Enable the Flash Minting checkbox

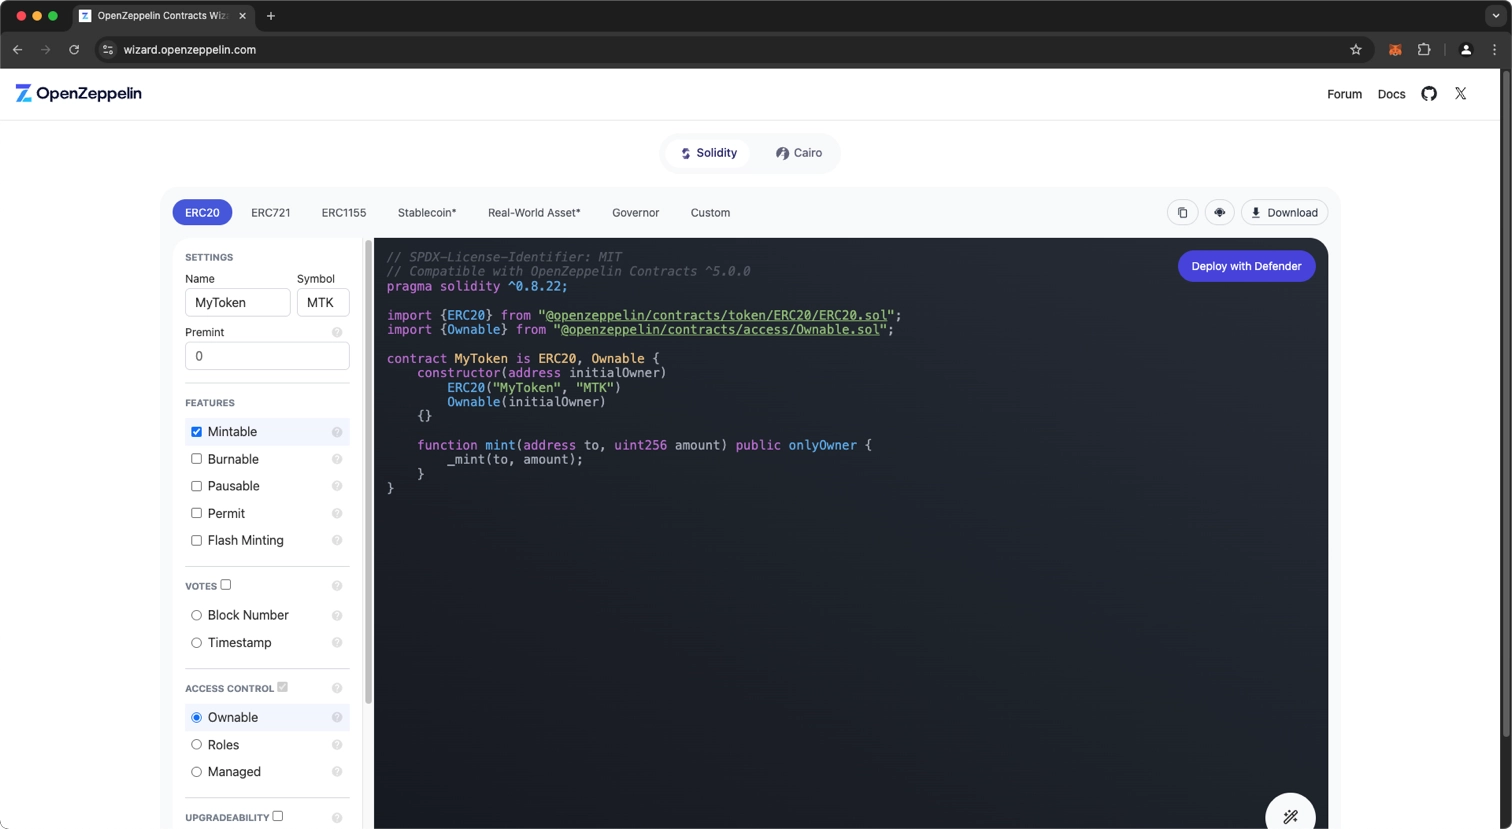(x=196, y=540)
